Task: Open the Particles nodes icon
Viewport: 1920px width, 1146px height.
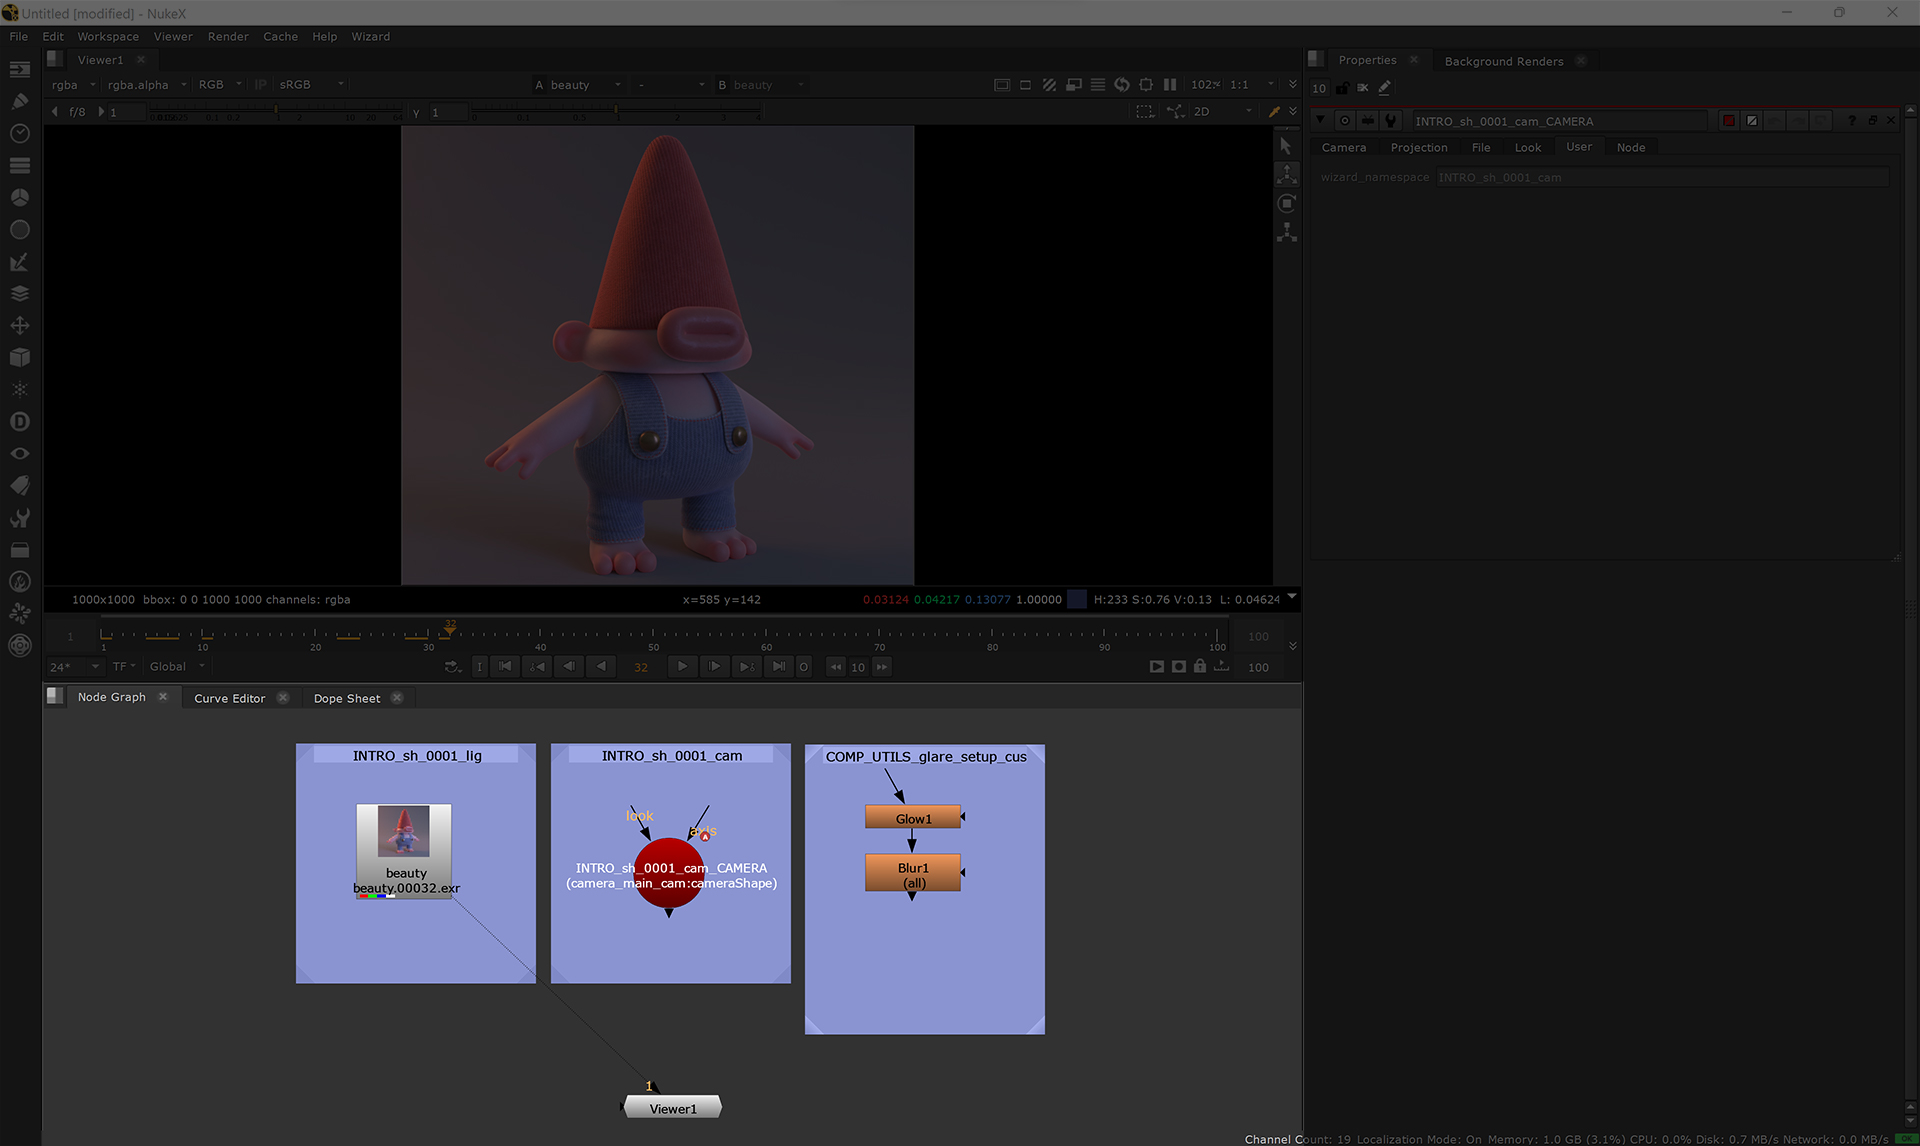Action: (19, 389)
